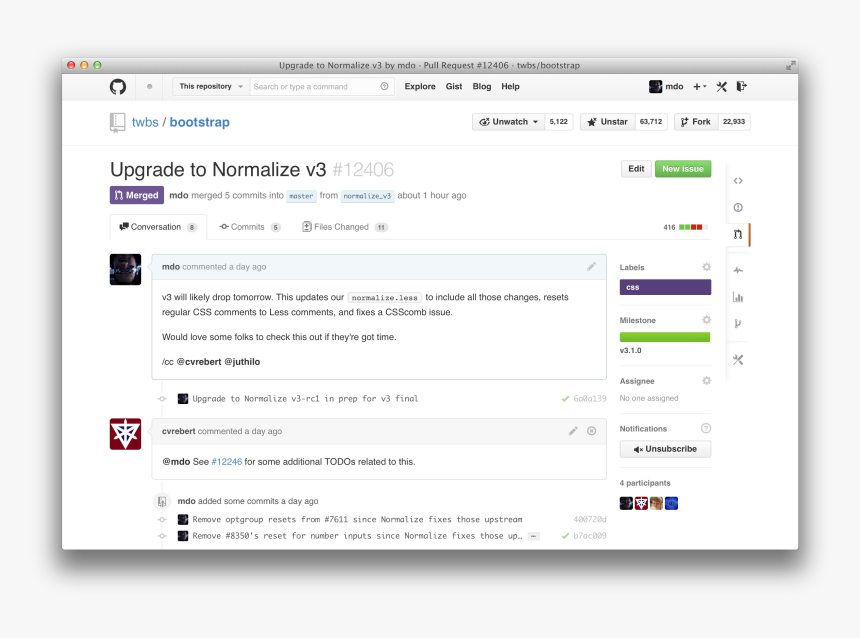Switch to the Files Changed tab

coord(345,227)
